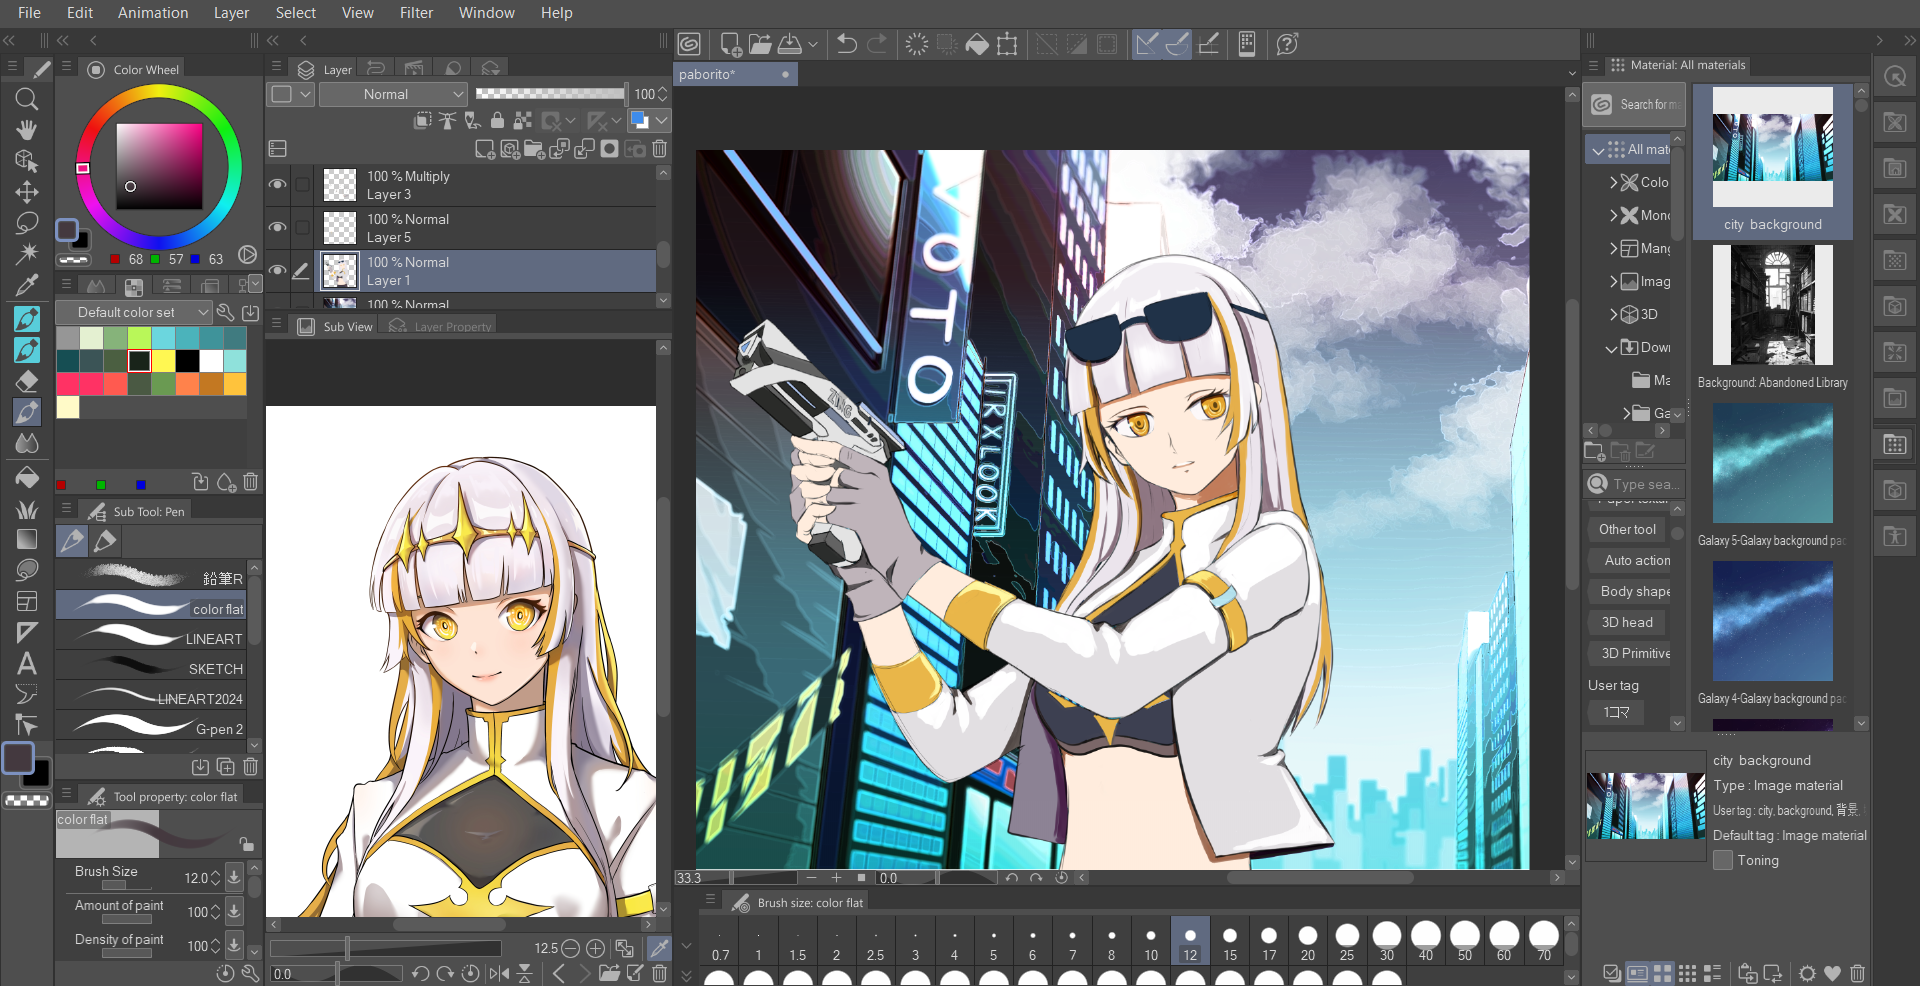The height and width of the screenshot is (986, 1920).
Task: Toggle Snap to Grid in command bar
Action: click(1209, 44)
